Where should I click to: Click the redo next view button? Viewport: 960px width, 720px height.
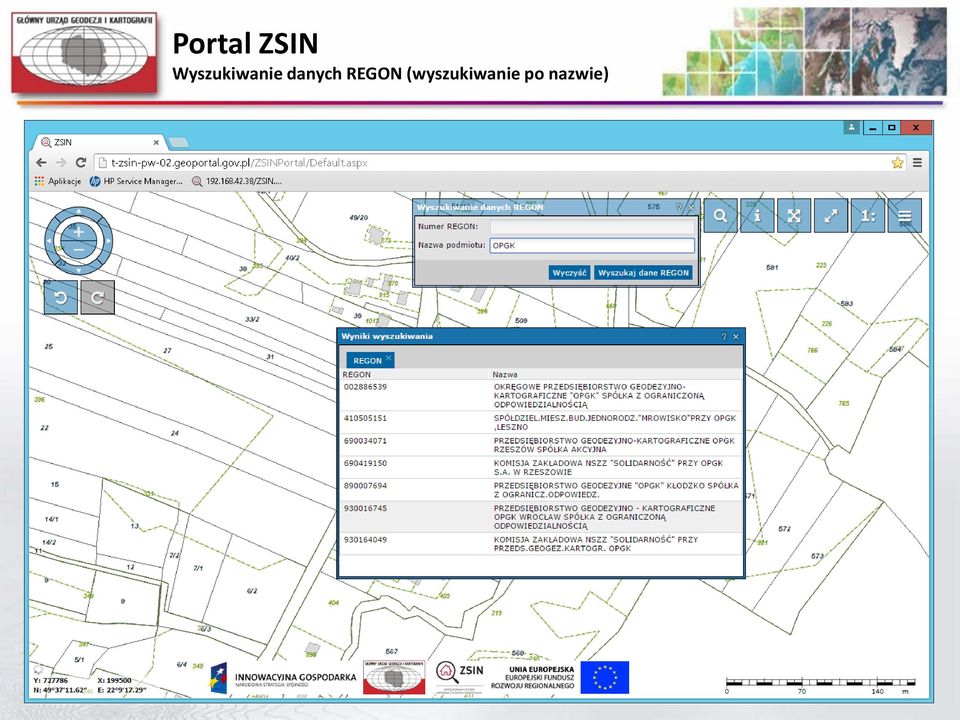click(97, 298)
